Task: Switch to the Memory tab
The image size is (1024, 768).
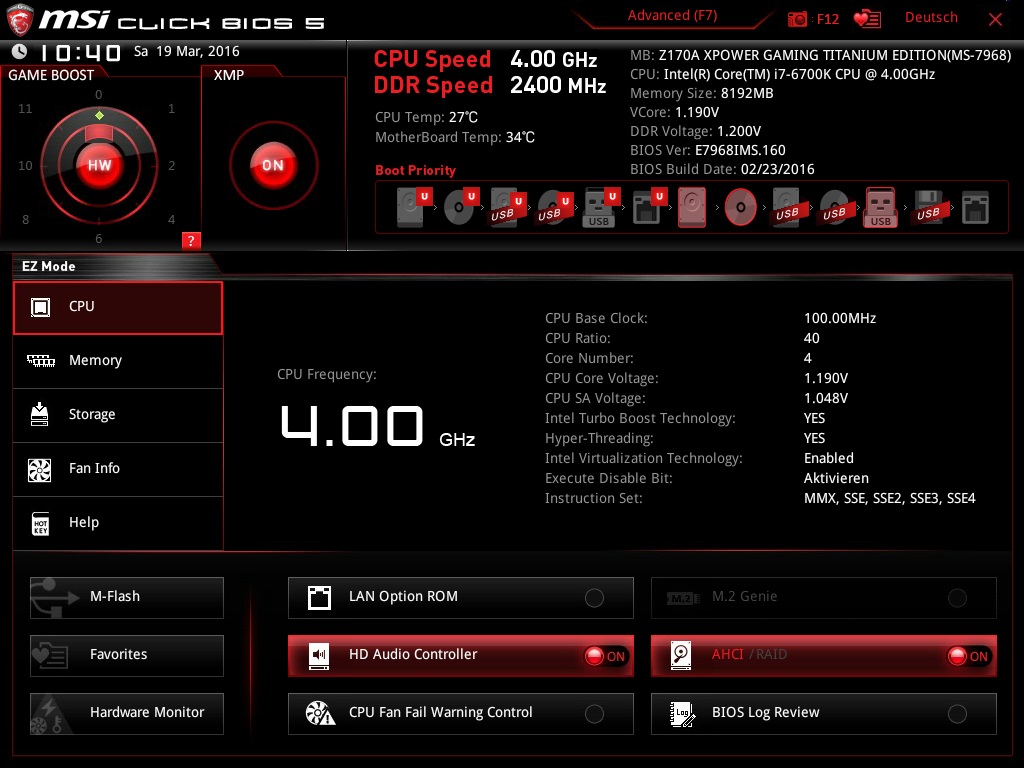Action: coord(118,361)
